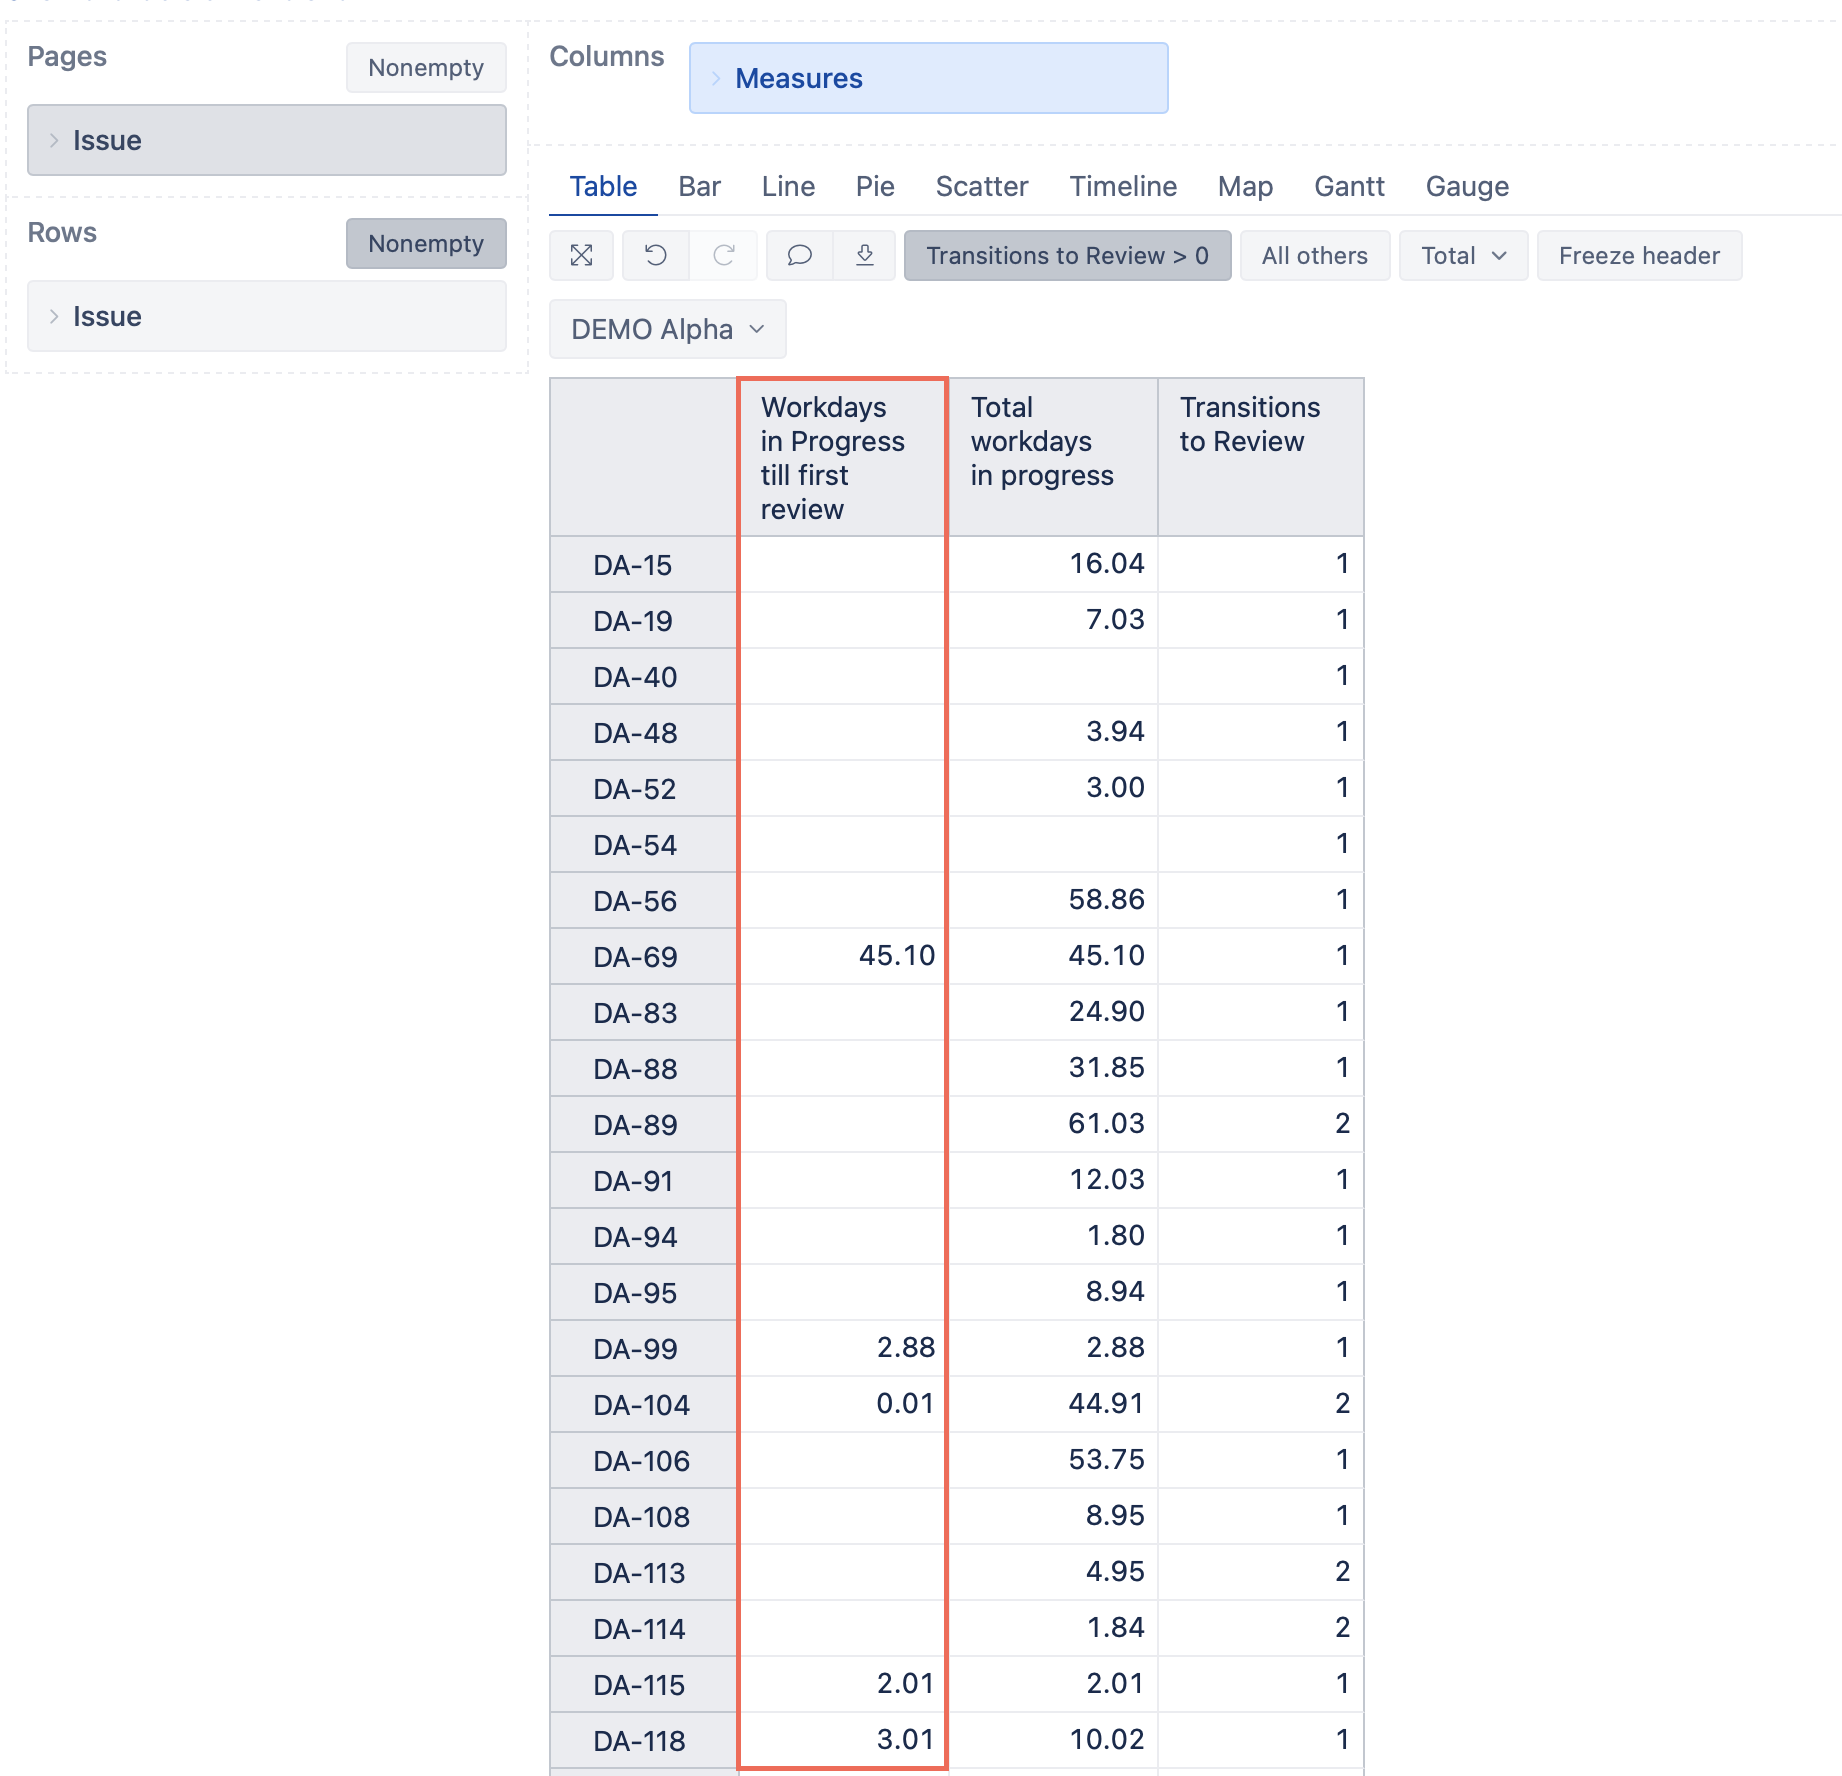
Task: Undo the last report change
Action: (655, 256)
